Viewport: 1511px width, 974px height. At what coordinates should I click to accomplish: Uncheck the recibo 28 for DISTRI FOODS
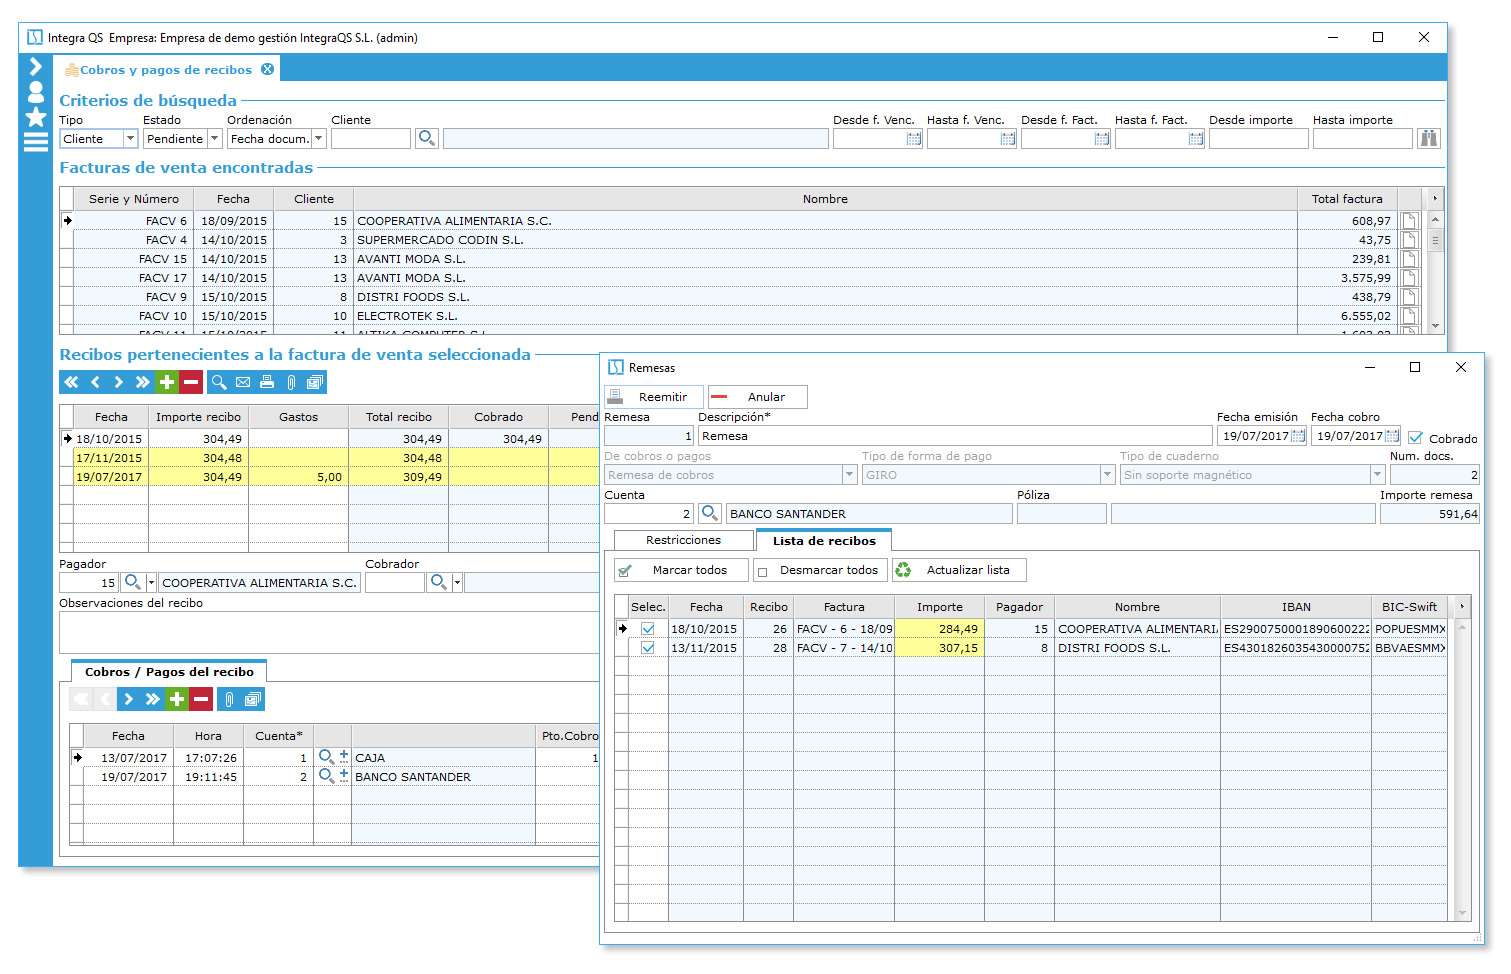649,647
